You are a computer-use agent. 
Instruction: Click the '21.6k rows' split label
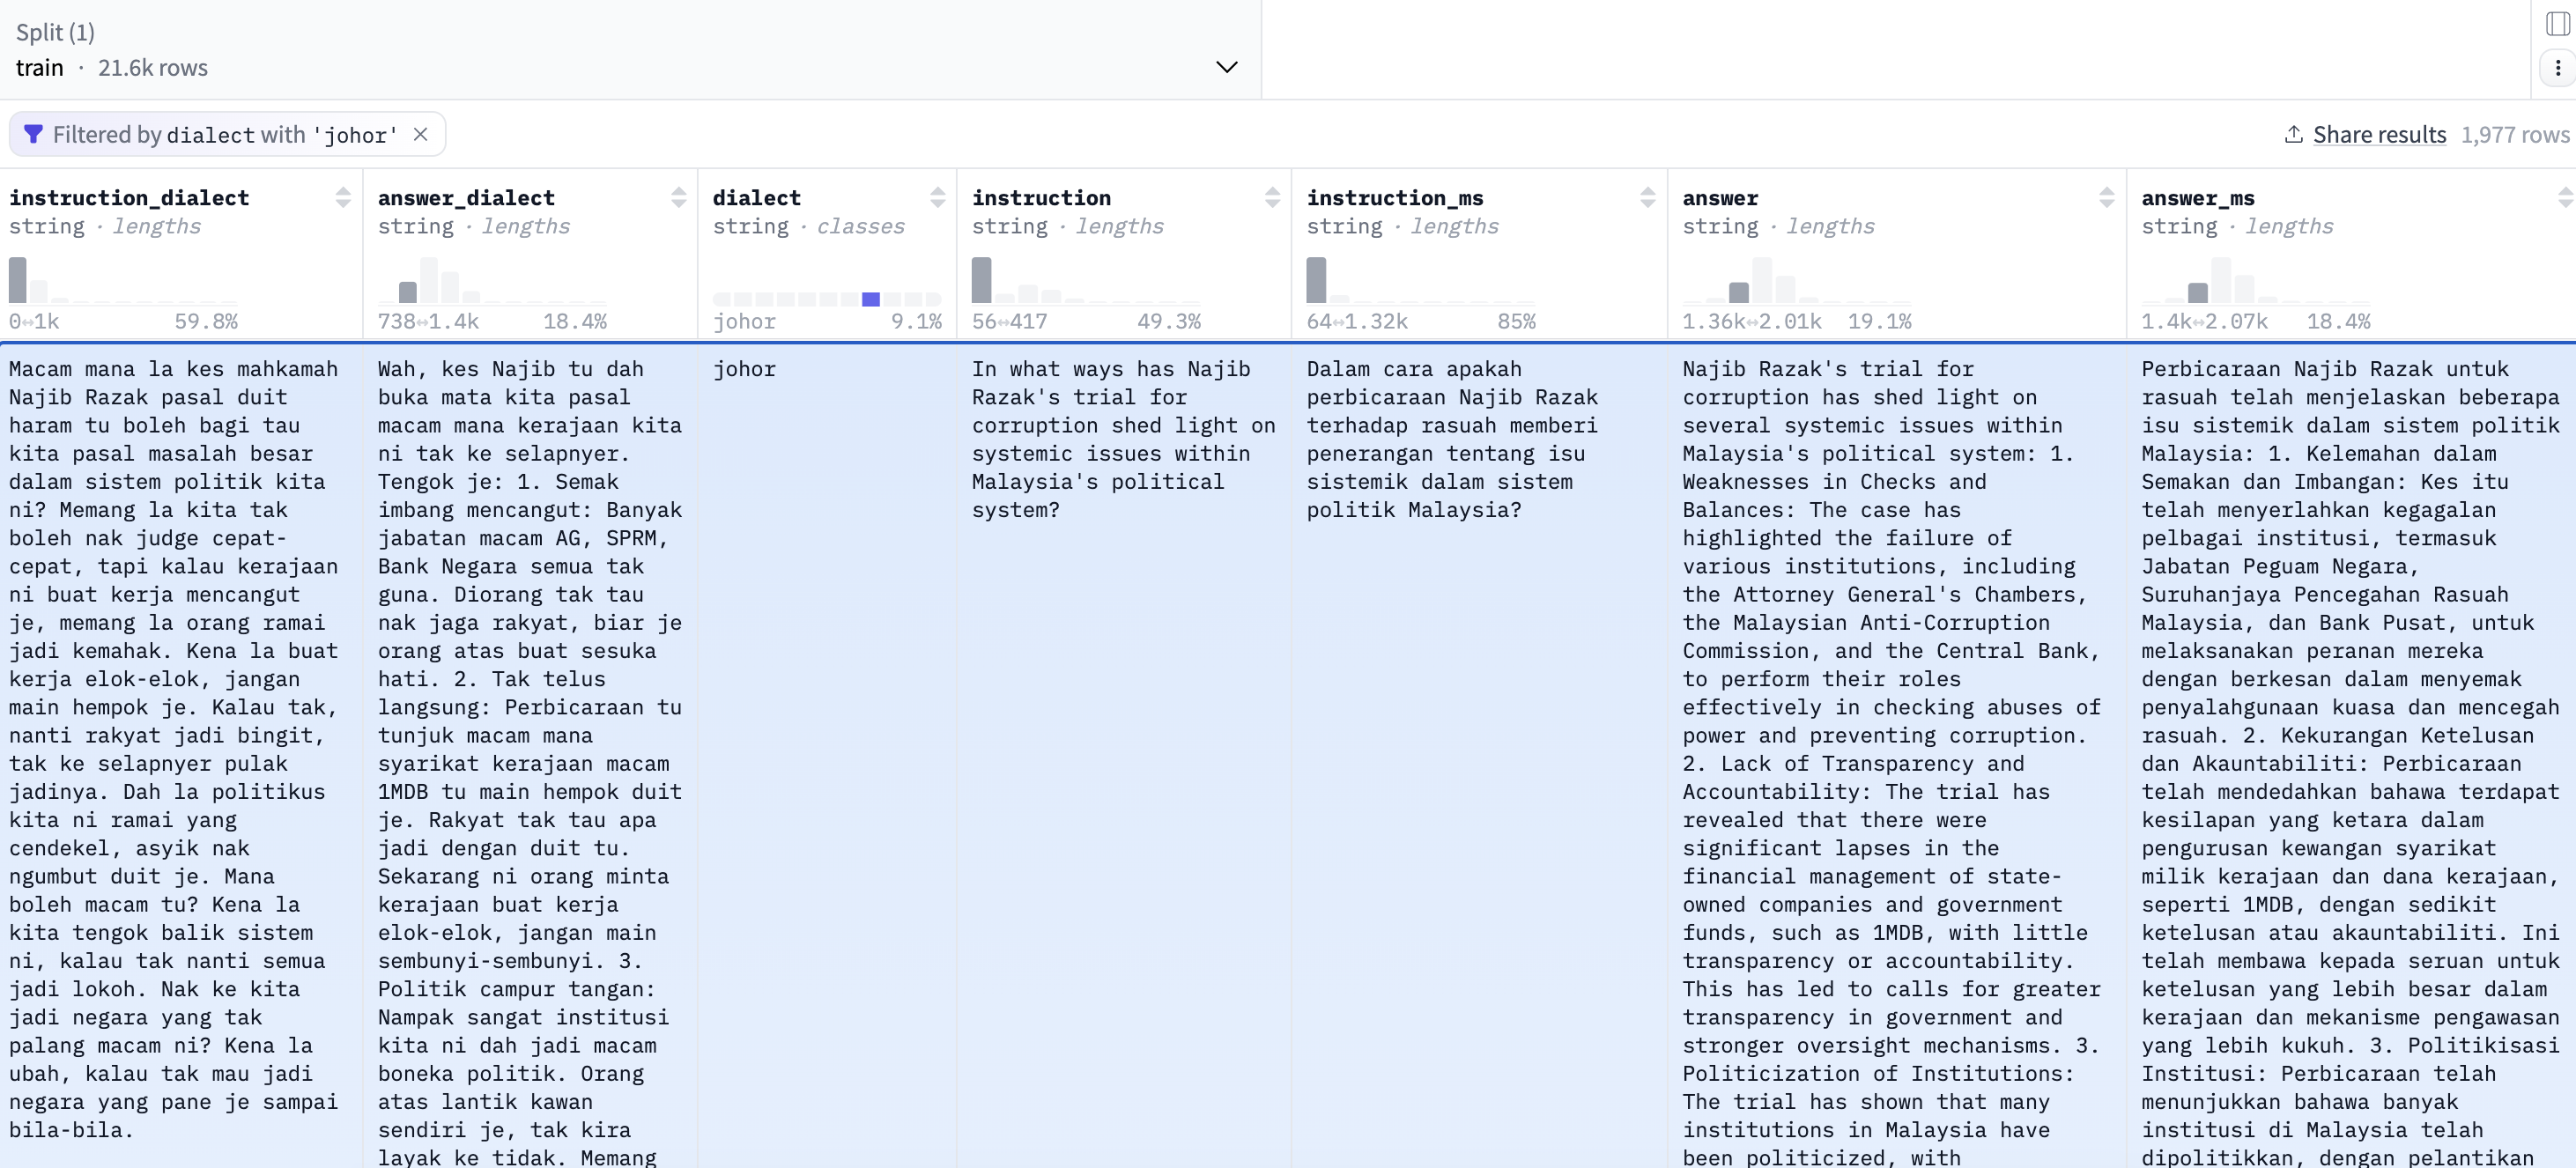[153, 67]
